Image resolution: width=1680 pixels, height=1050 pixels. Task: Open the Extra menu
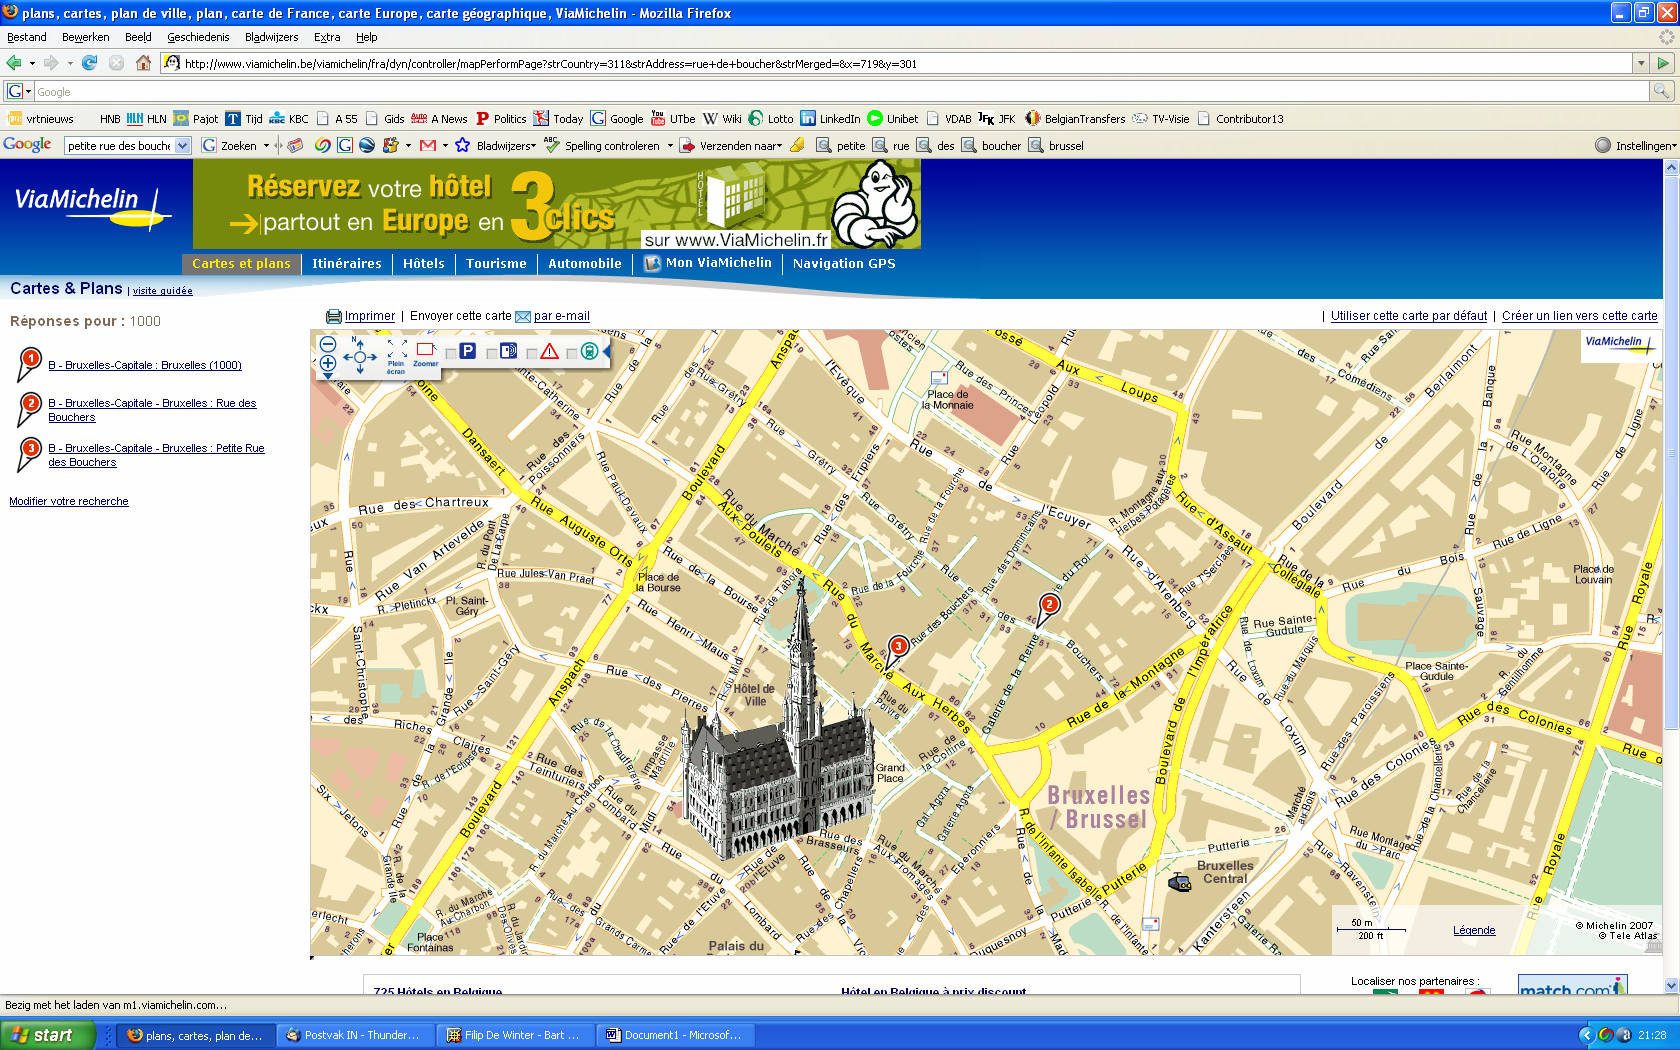[327, 37]
